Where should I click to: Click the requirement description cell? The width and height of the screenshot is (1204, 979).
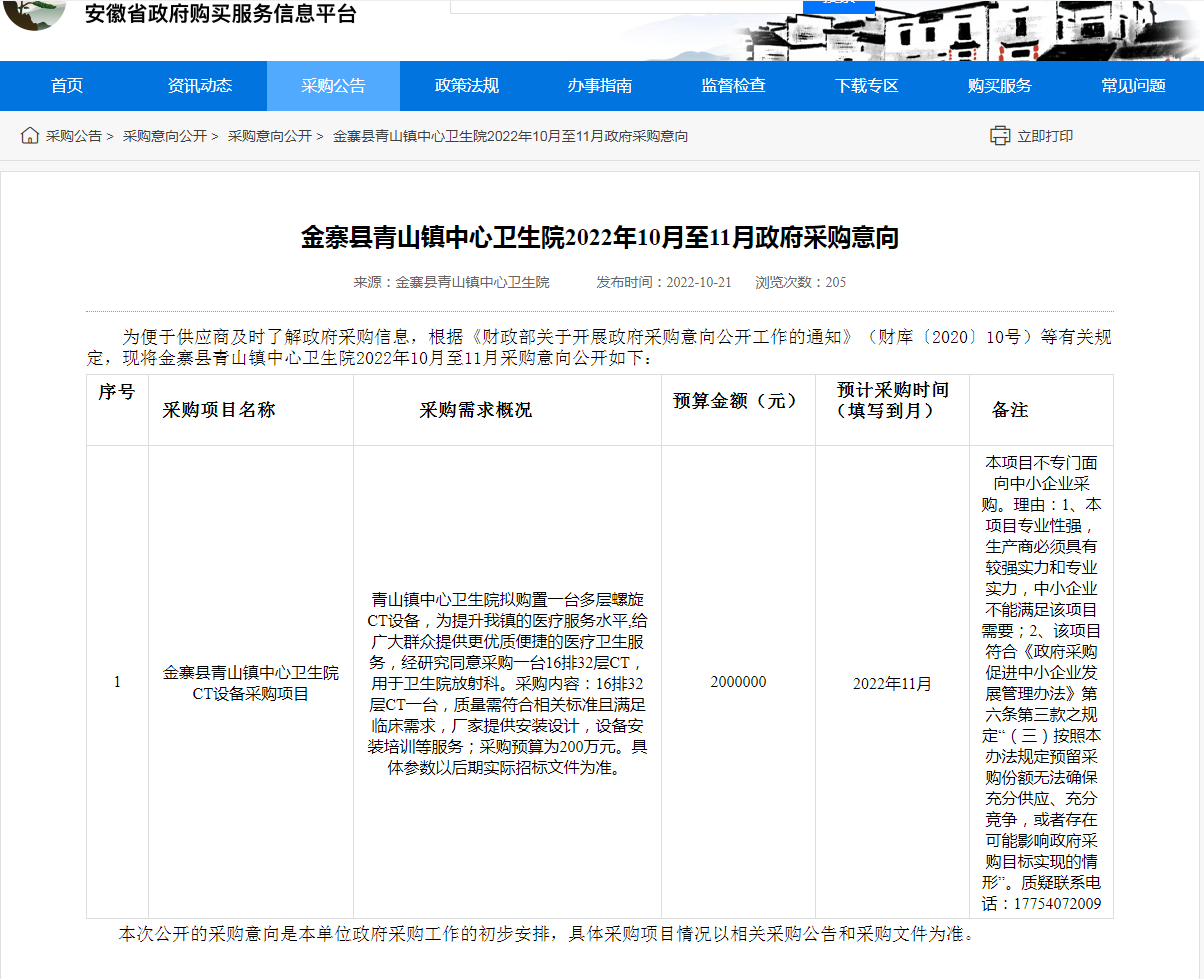[508, 683]
